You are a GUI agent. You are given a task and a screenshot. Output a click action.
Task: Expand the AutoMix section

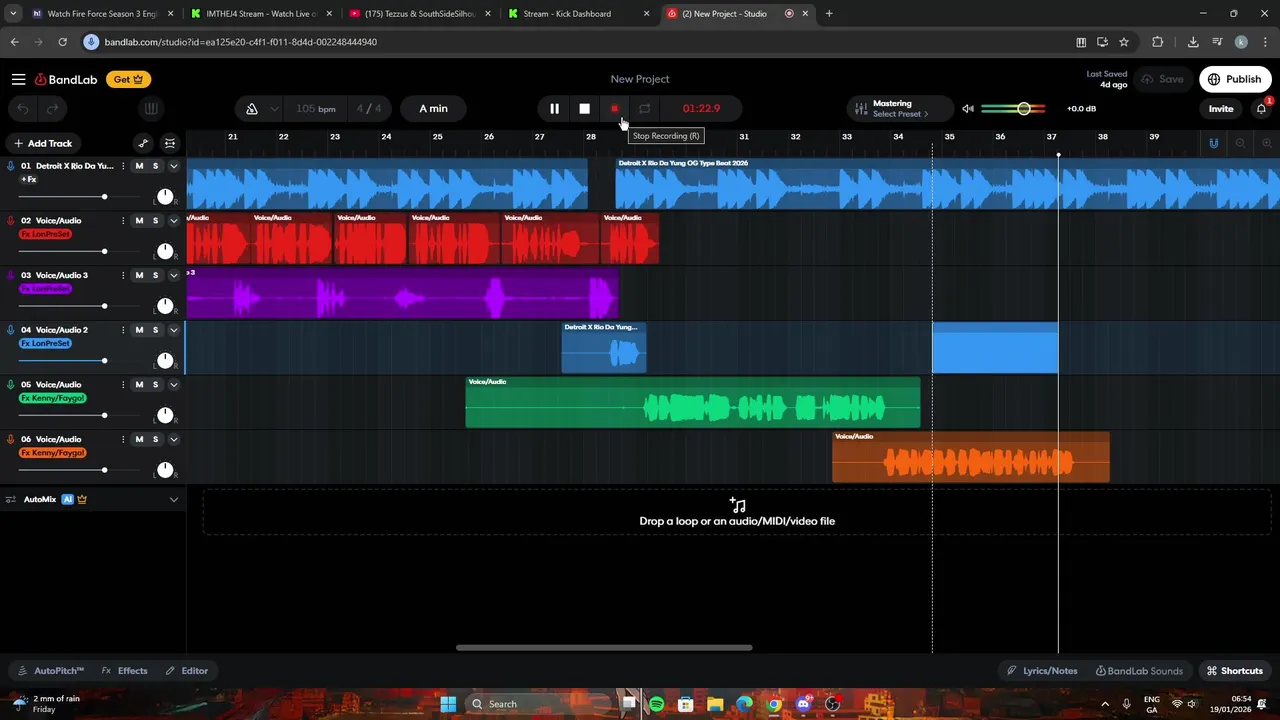pos(173,499)
